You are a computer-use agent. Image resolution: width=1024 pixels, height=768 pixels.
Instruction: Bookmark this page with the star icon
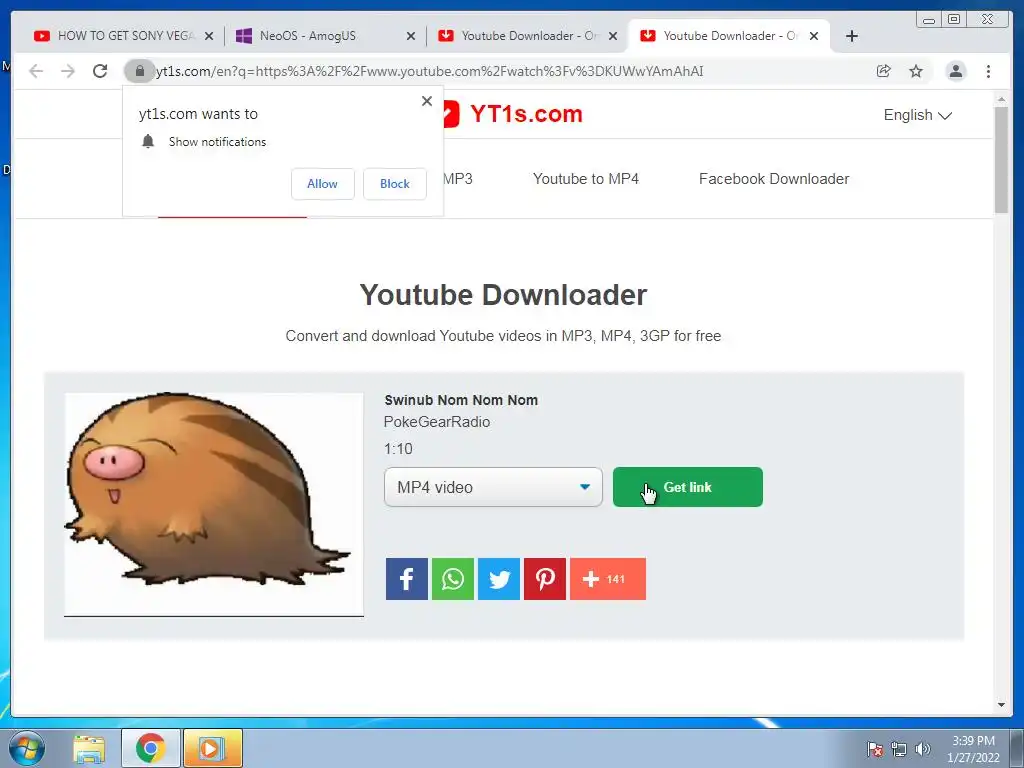[916, 71]
